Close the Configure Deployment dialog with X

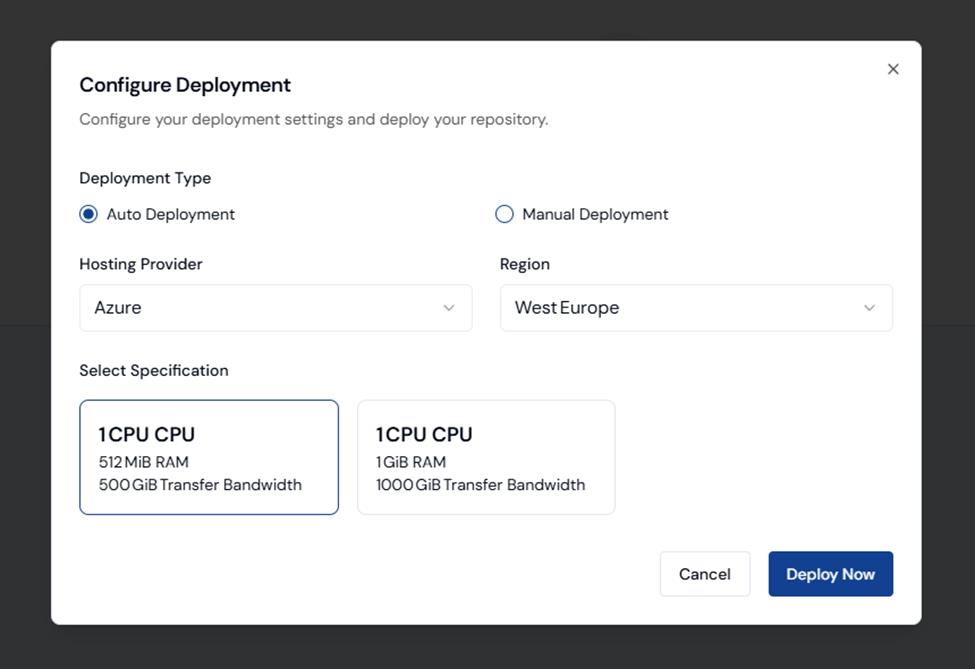click(893, 69)
